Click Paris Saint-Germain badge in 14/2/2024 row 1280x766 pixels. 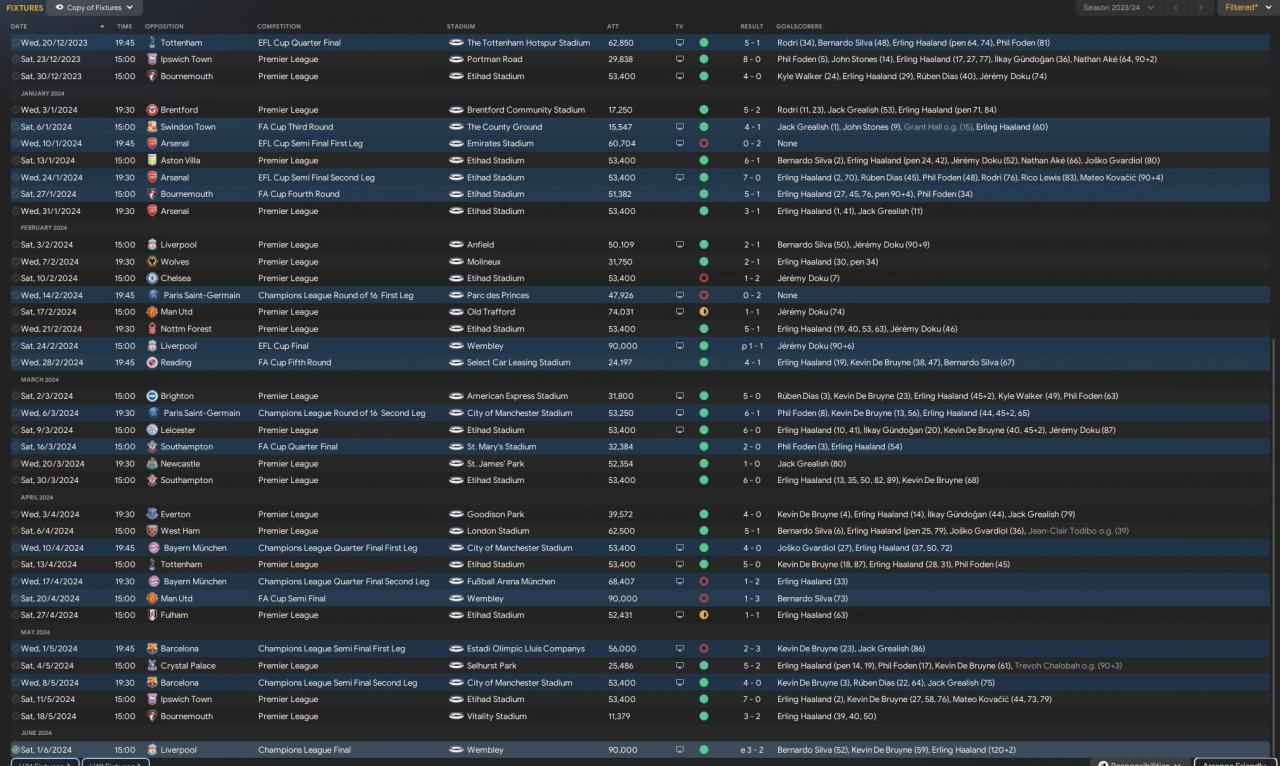tap(152, 295)
